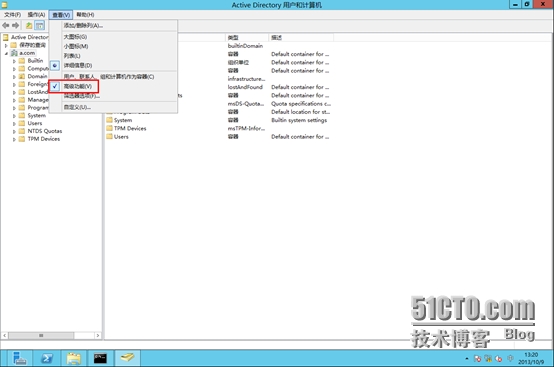This screenshot has width=554, height=367.
Task: Click the tree pane horizontal scrollbar thumb
Action: pos(41,335)
